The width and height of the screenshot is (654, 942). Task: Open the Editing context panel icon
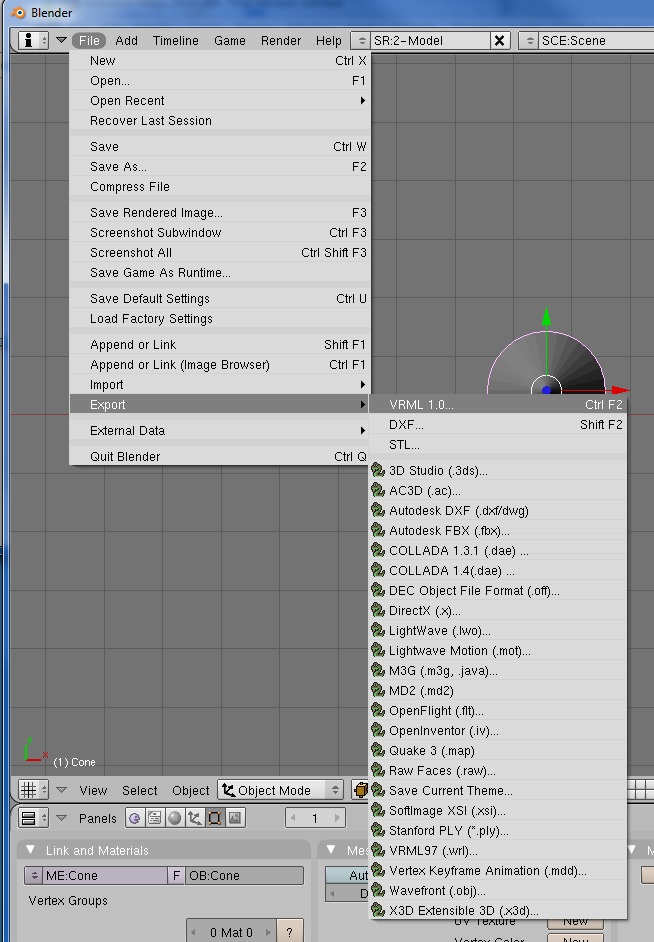coord(215,818)
